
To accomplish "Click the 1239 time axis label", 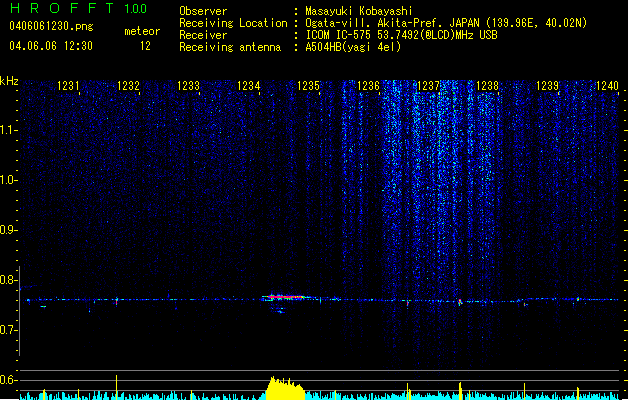I will pos(548,85).
